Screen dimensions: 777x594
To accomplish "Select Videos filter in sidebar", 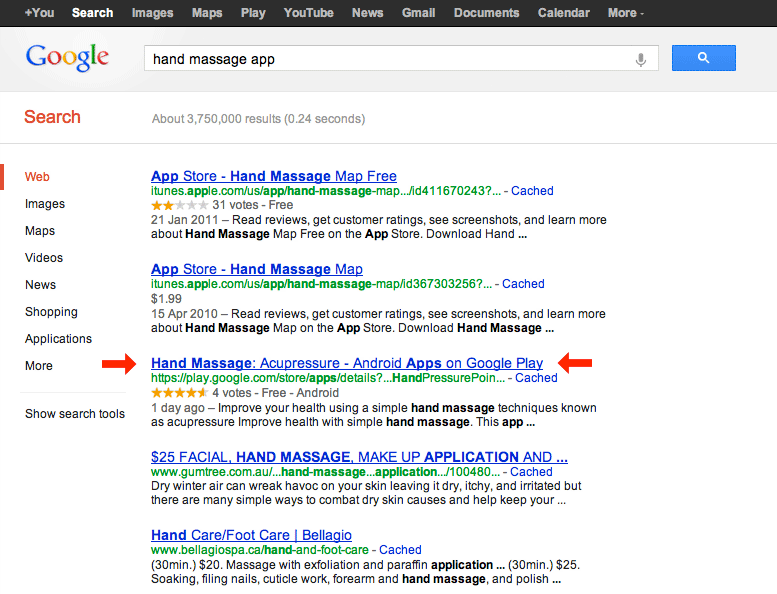I will 44,258.
